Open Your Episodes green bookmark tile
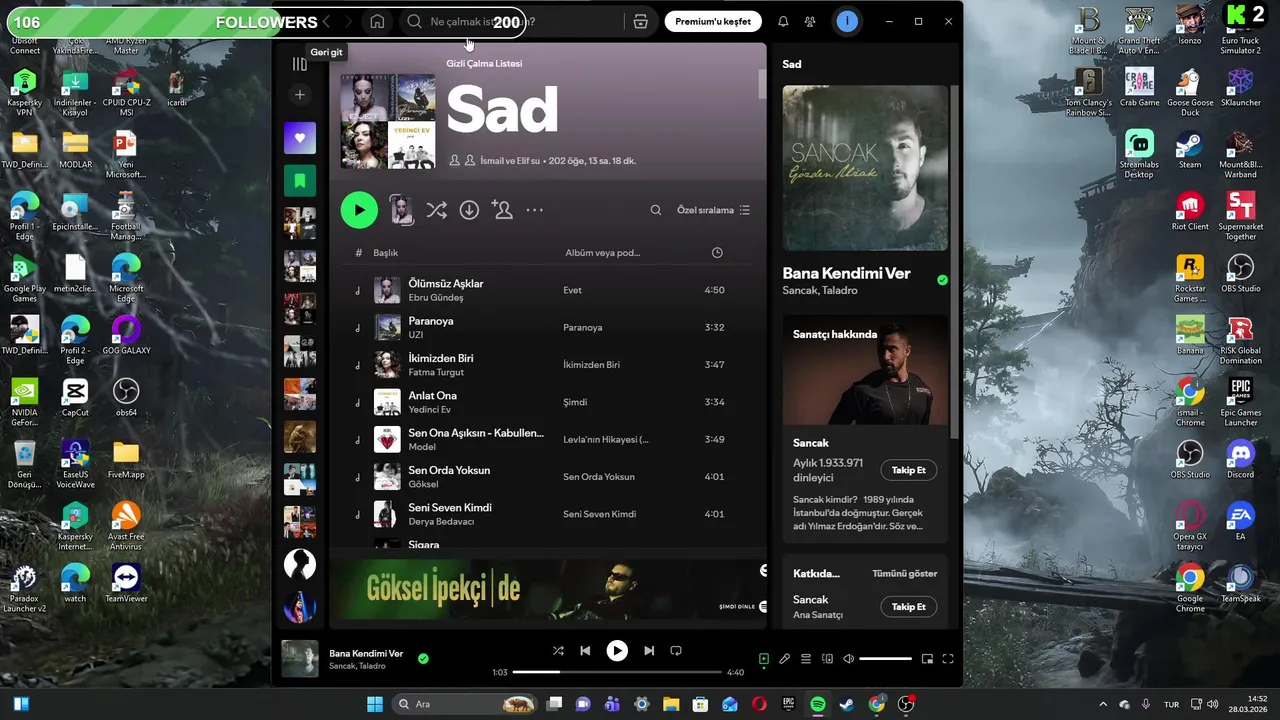Viewport: 1280px width, 720px height. (300, 181)
